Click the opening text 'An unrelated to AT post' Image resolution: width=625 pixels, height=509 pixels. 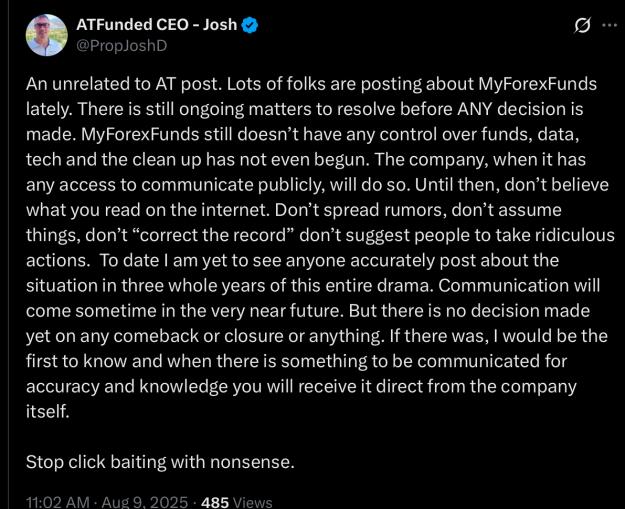[x=124, y=84]
